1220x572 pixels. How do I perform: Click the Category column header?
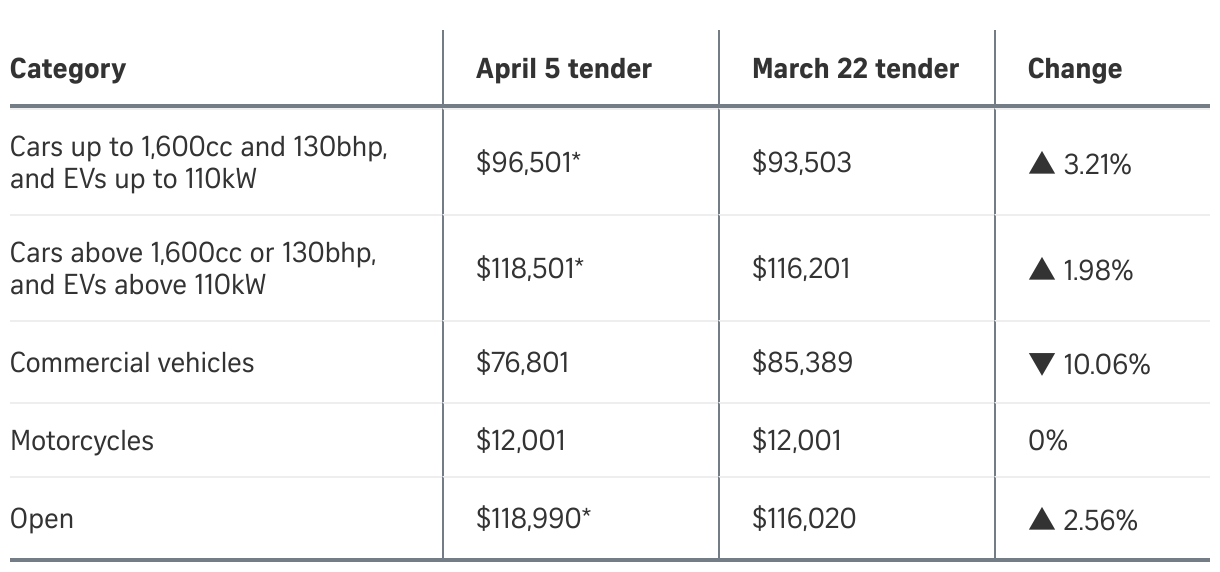68,69
